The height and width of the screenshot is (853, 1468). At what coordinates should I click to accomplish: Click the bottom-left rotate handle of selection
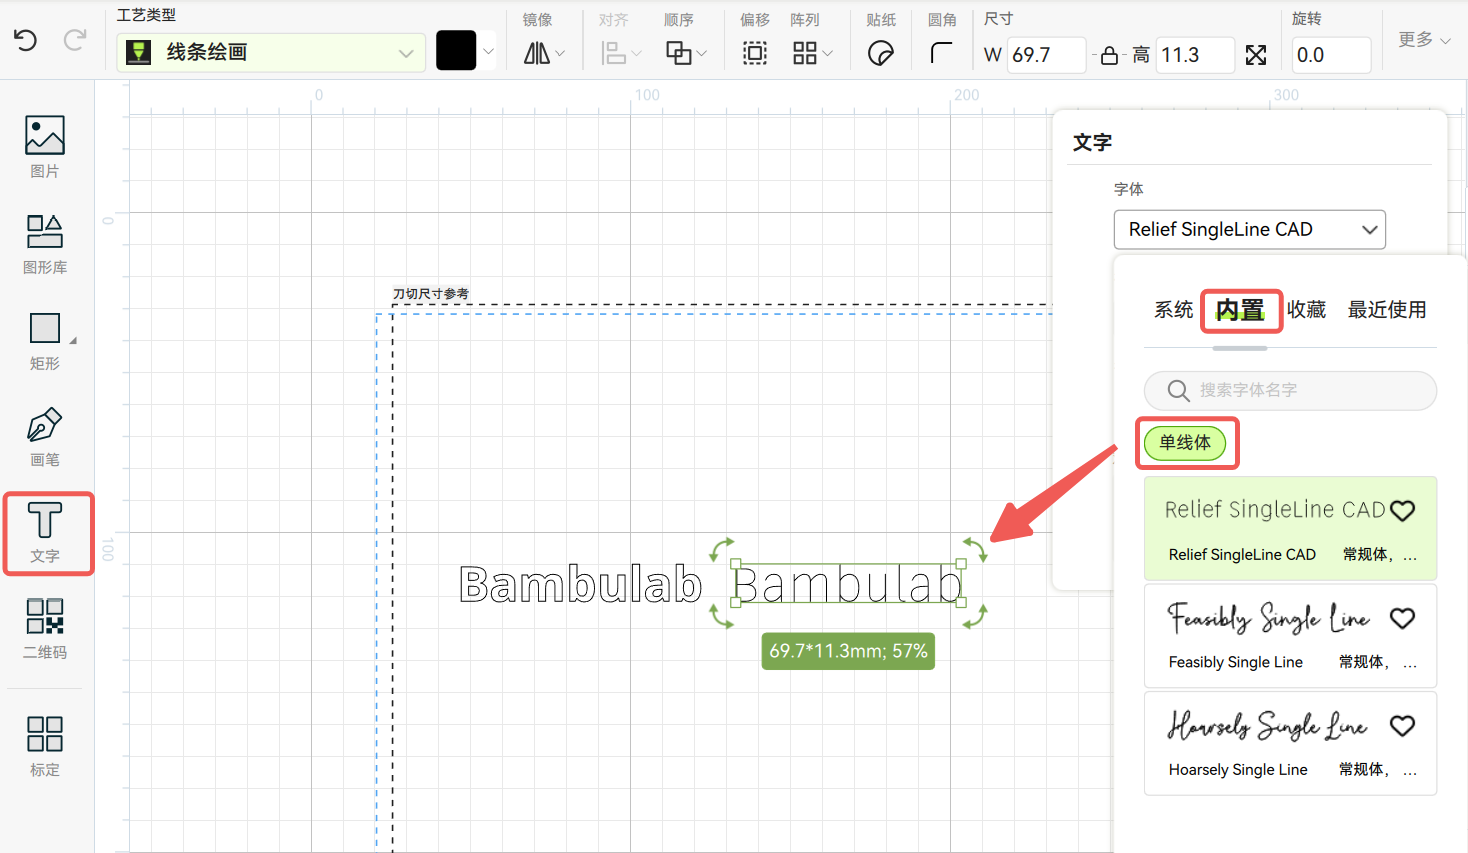[x=721, y=616]
